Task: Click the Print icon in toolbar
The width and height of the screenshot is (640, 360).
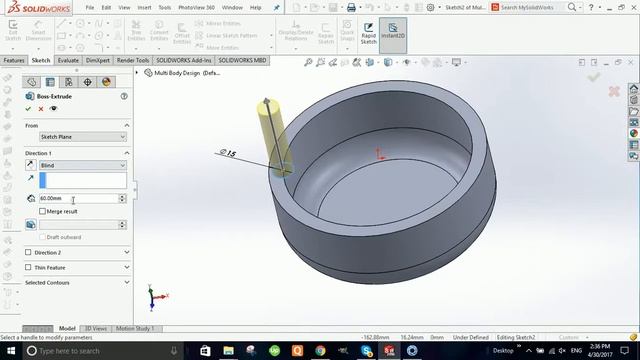Action: [x=351, y=7]
